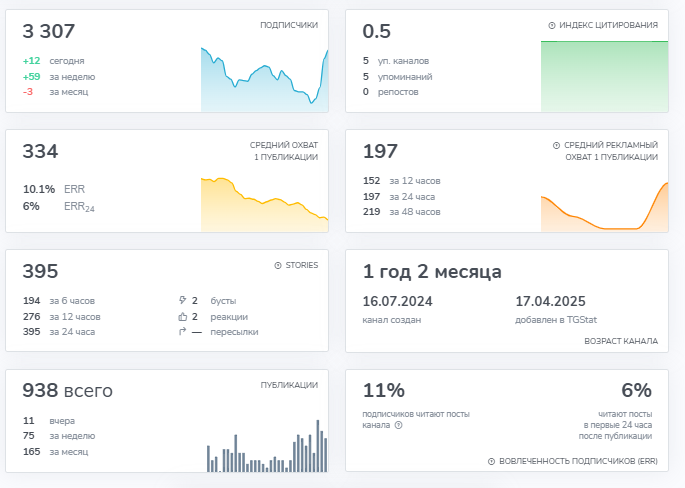Click the lightning bolt бусты icon

[182, 300]
